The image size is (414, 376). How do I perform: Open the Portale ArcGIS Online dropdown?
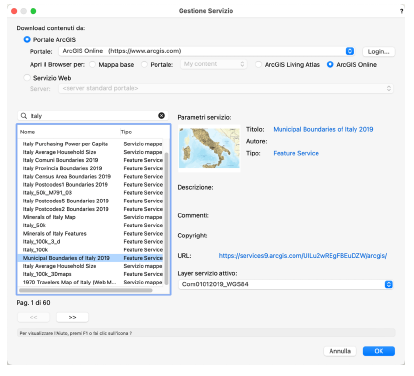coord(206,51)
